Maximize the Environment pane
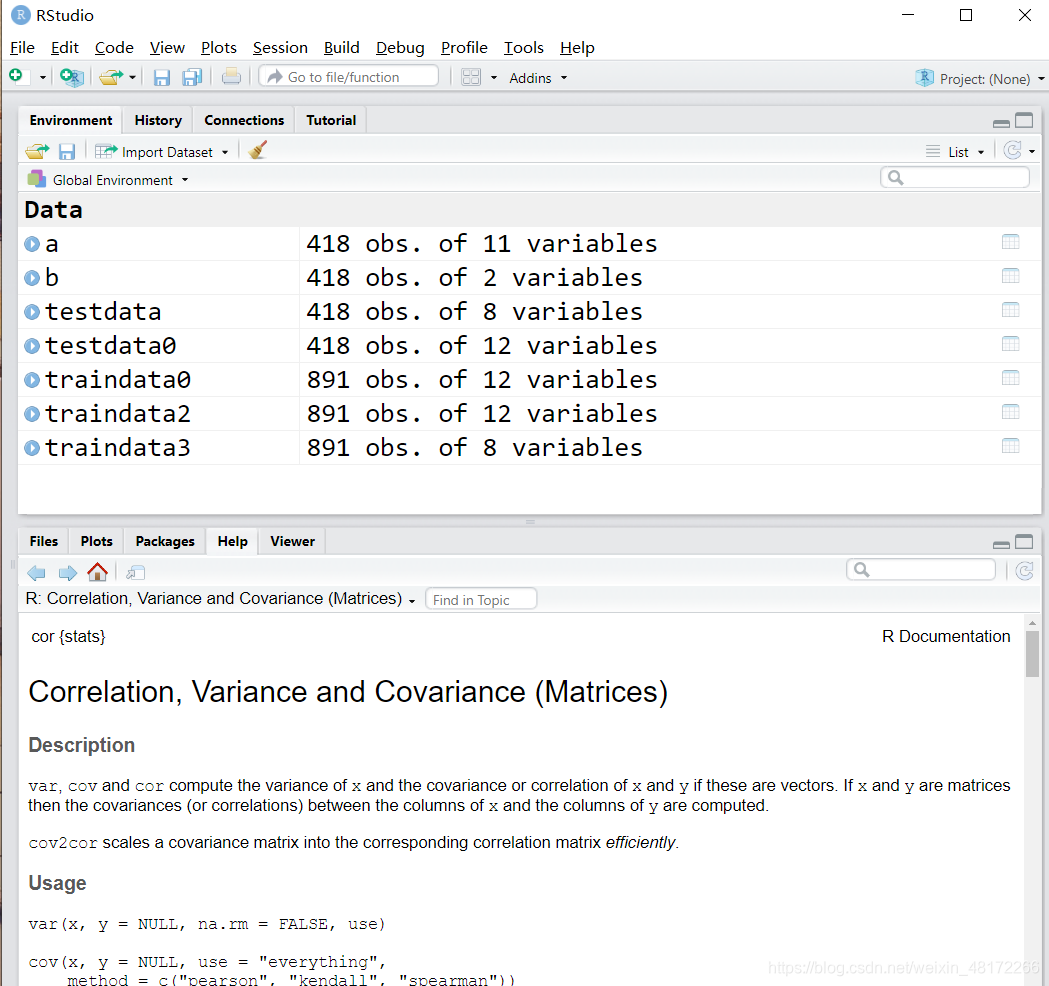This screenshot has height=986, width=1049. [x=1024, y=120]
